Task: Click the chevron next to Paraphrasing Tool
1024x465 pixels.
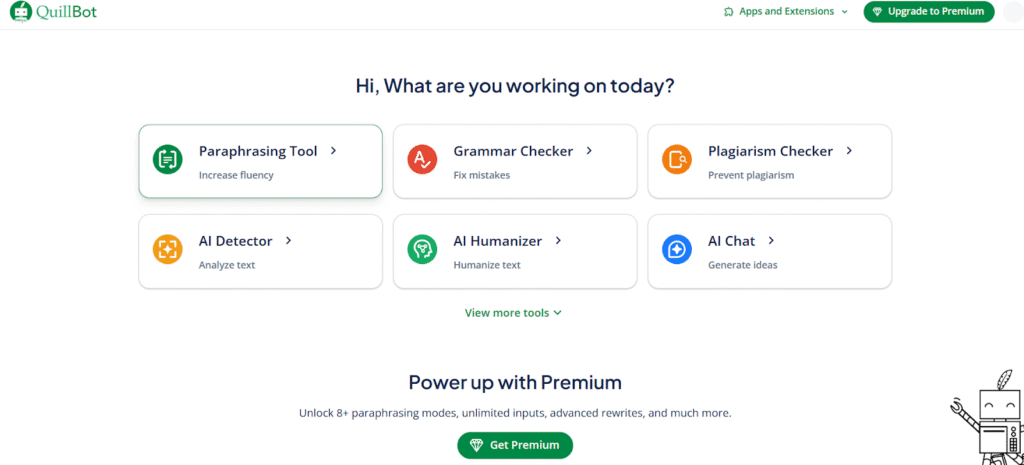Action: [x=334, y=151]
